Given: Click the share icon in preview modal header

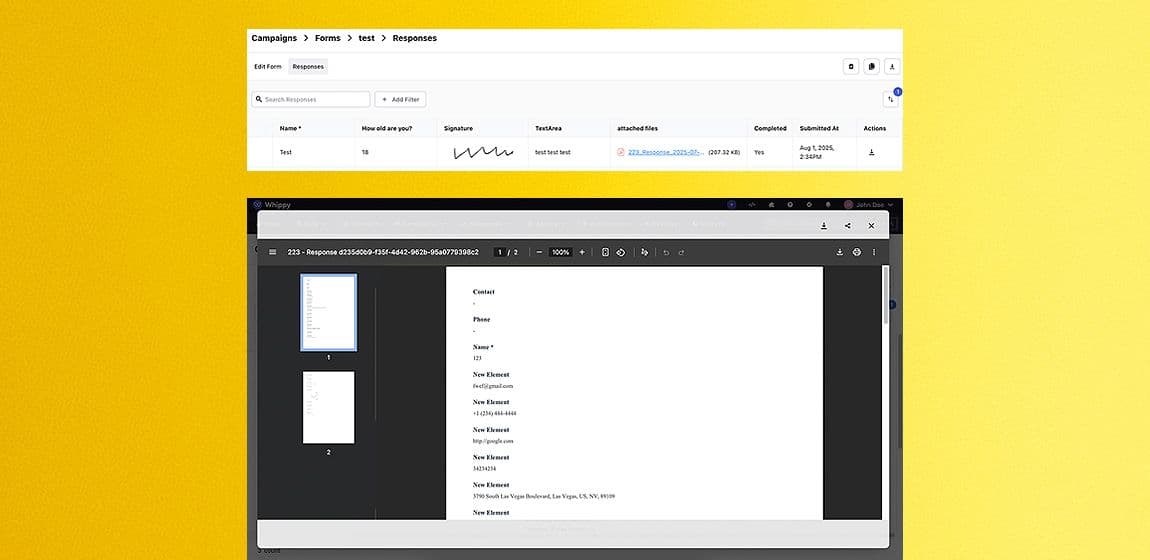Looking at the screenshot, I should [848, 226].
